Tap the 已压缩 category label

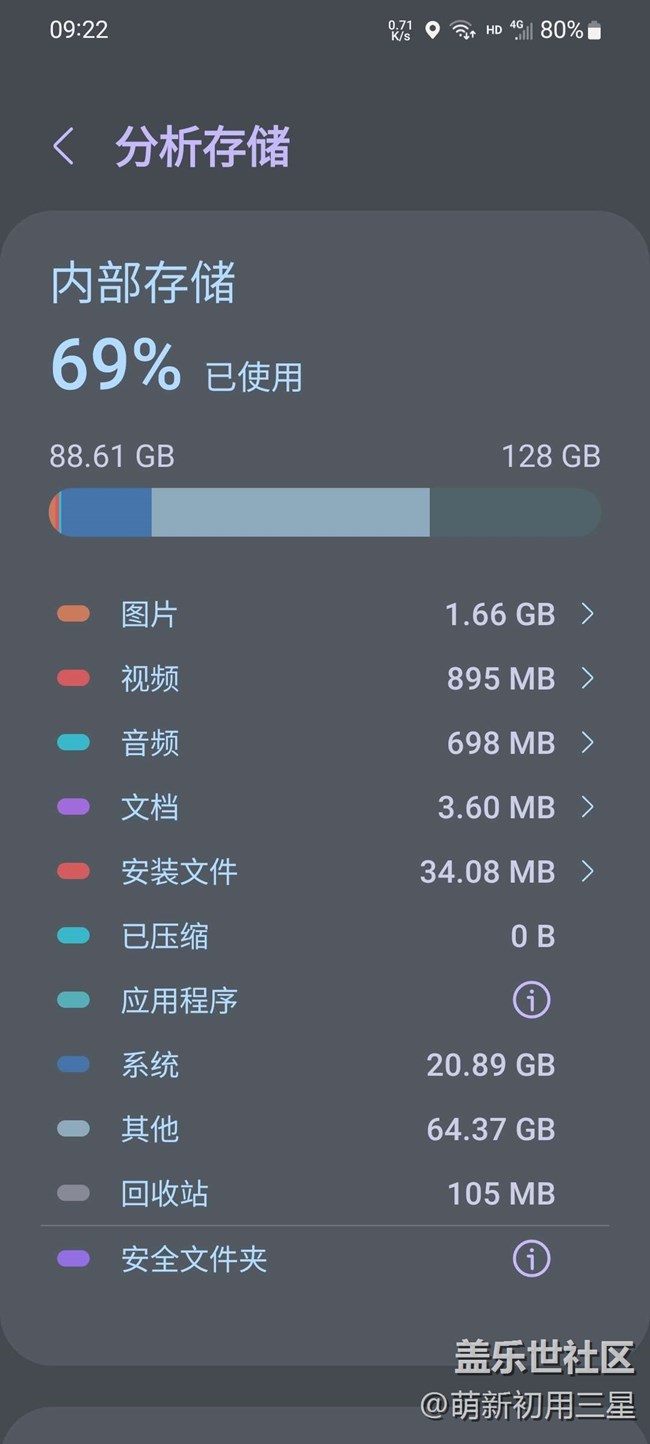coord(165,936)
